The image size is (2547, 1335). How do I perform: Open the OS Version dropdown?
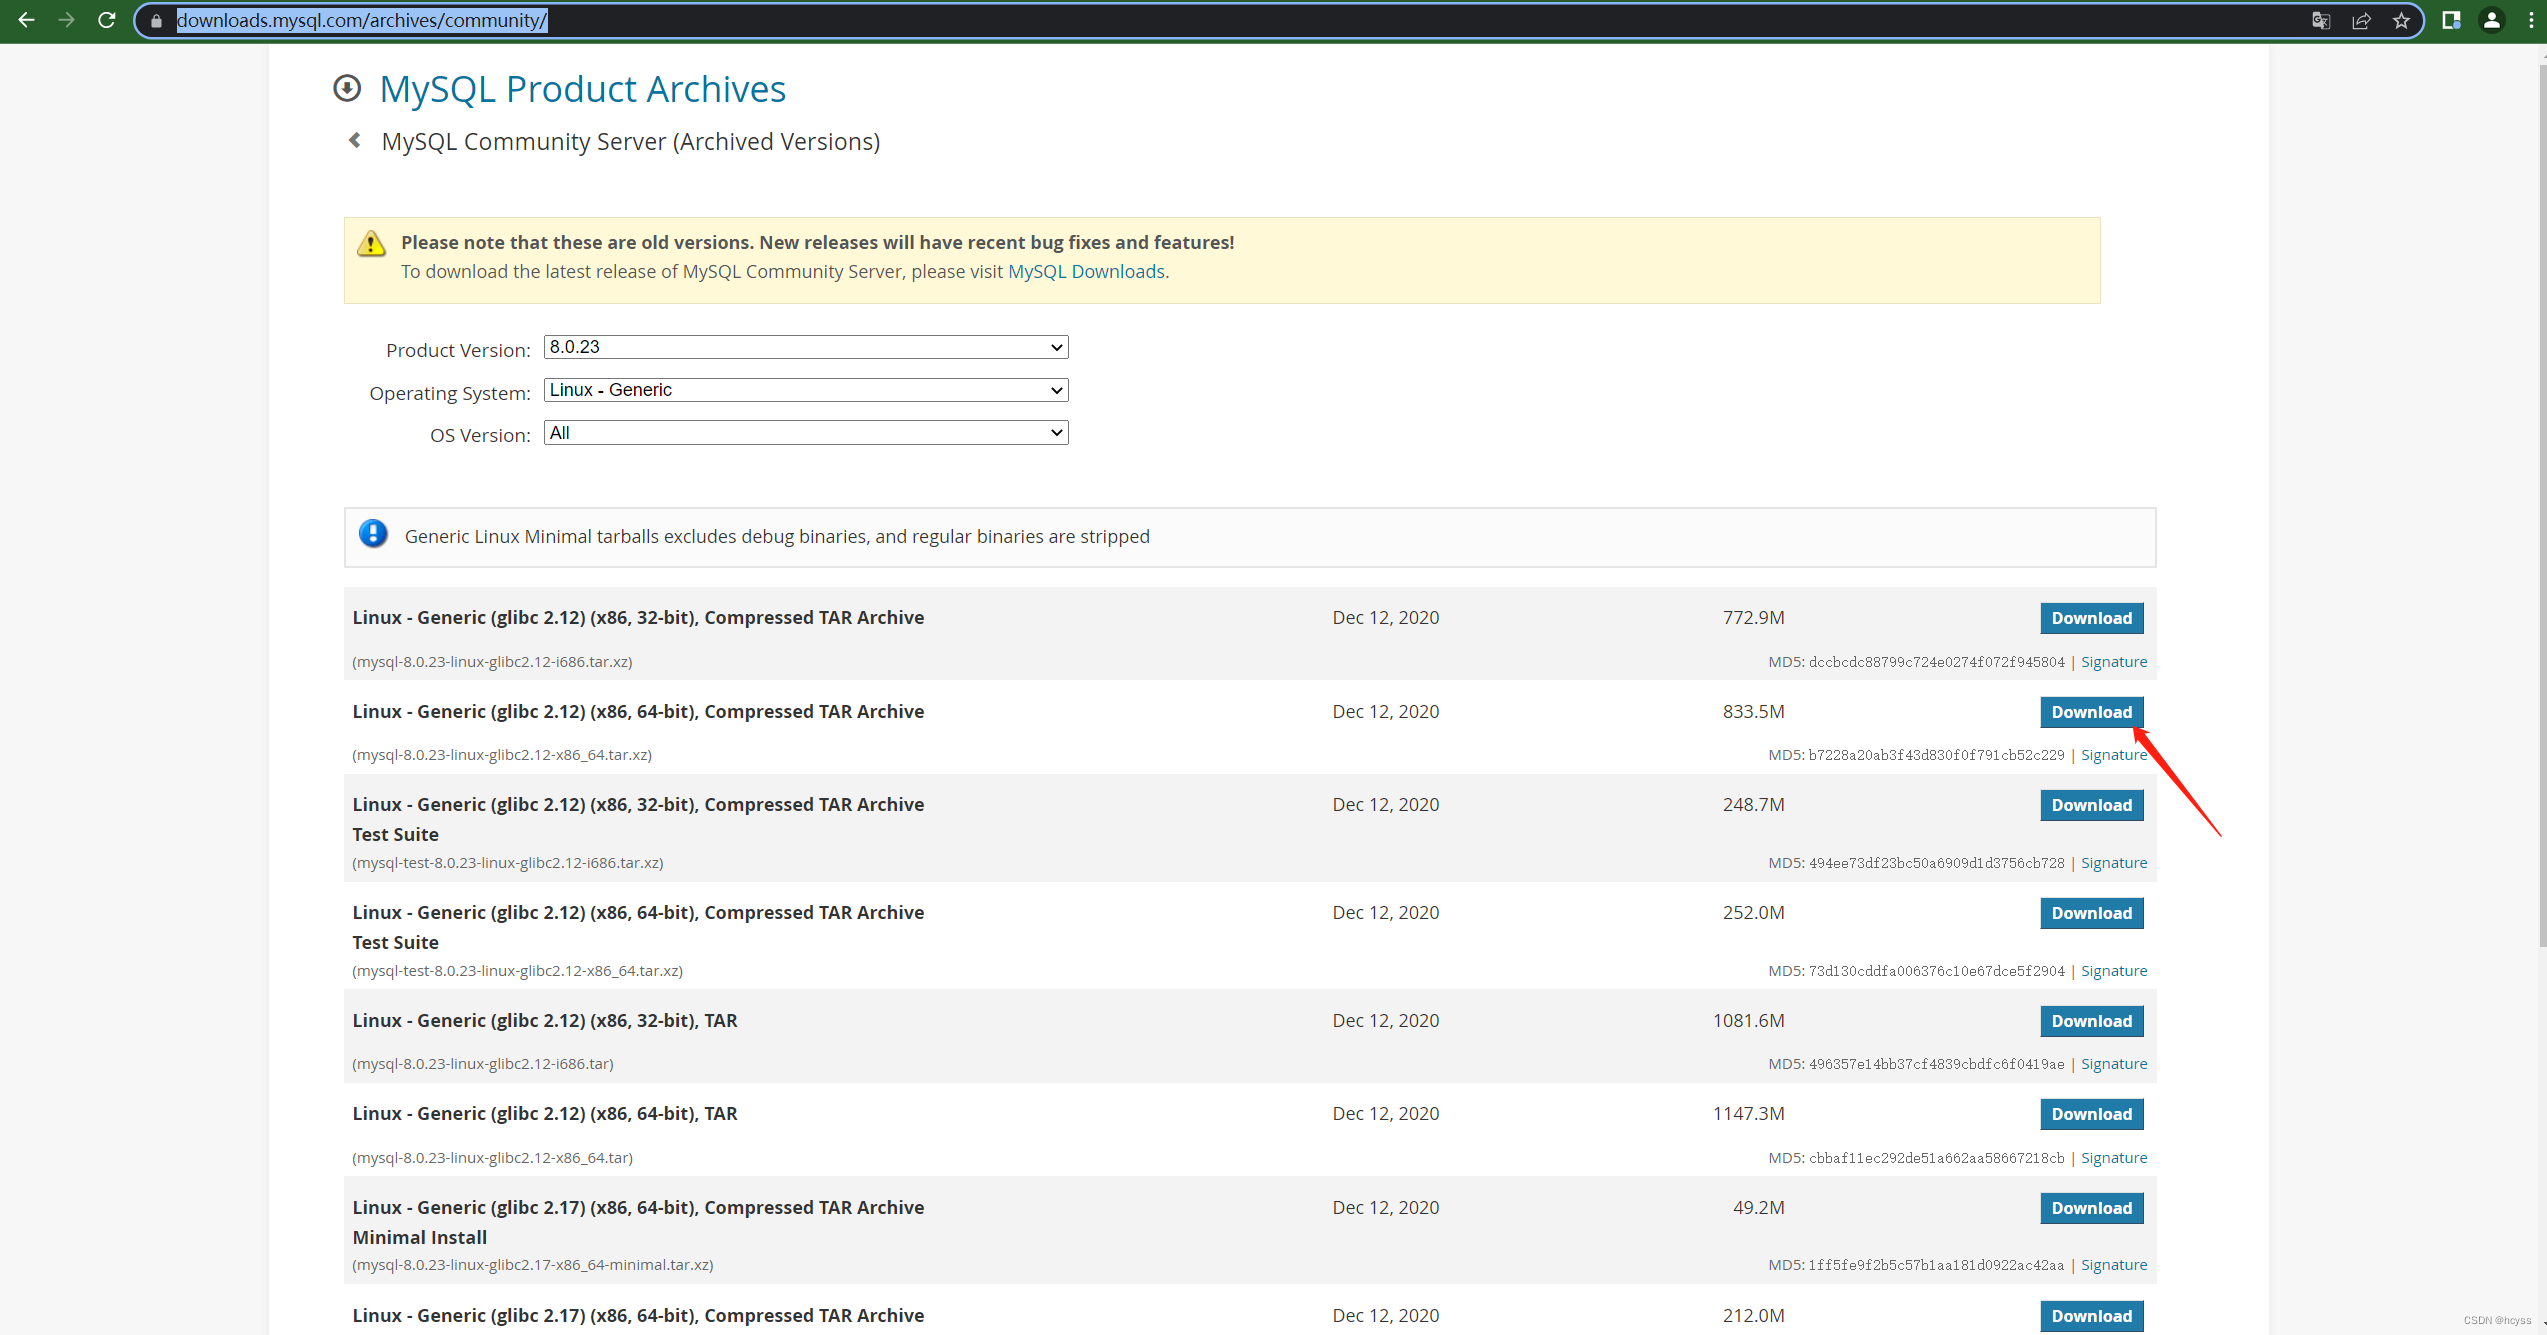click(805, 433)
